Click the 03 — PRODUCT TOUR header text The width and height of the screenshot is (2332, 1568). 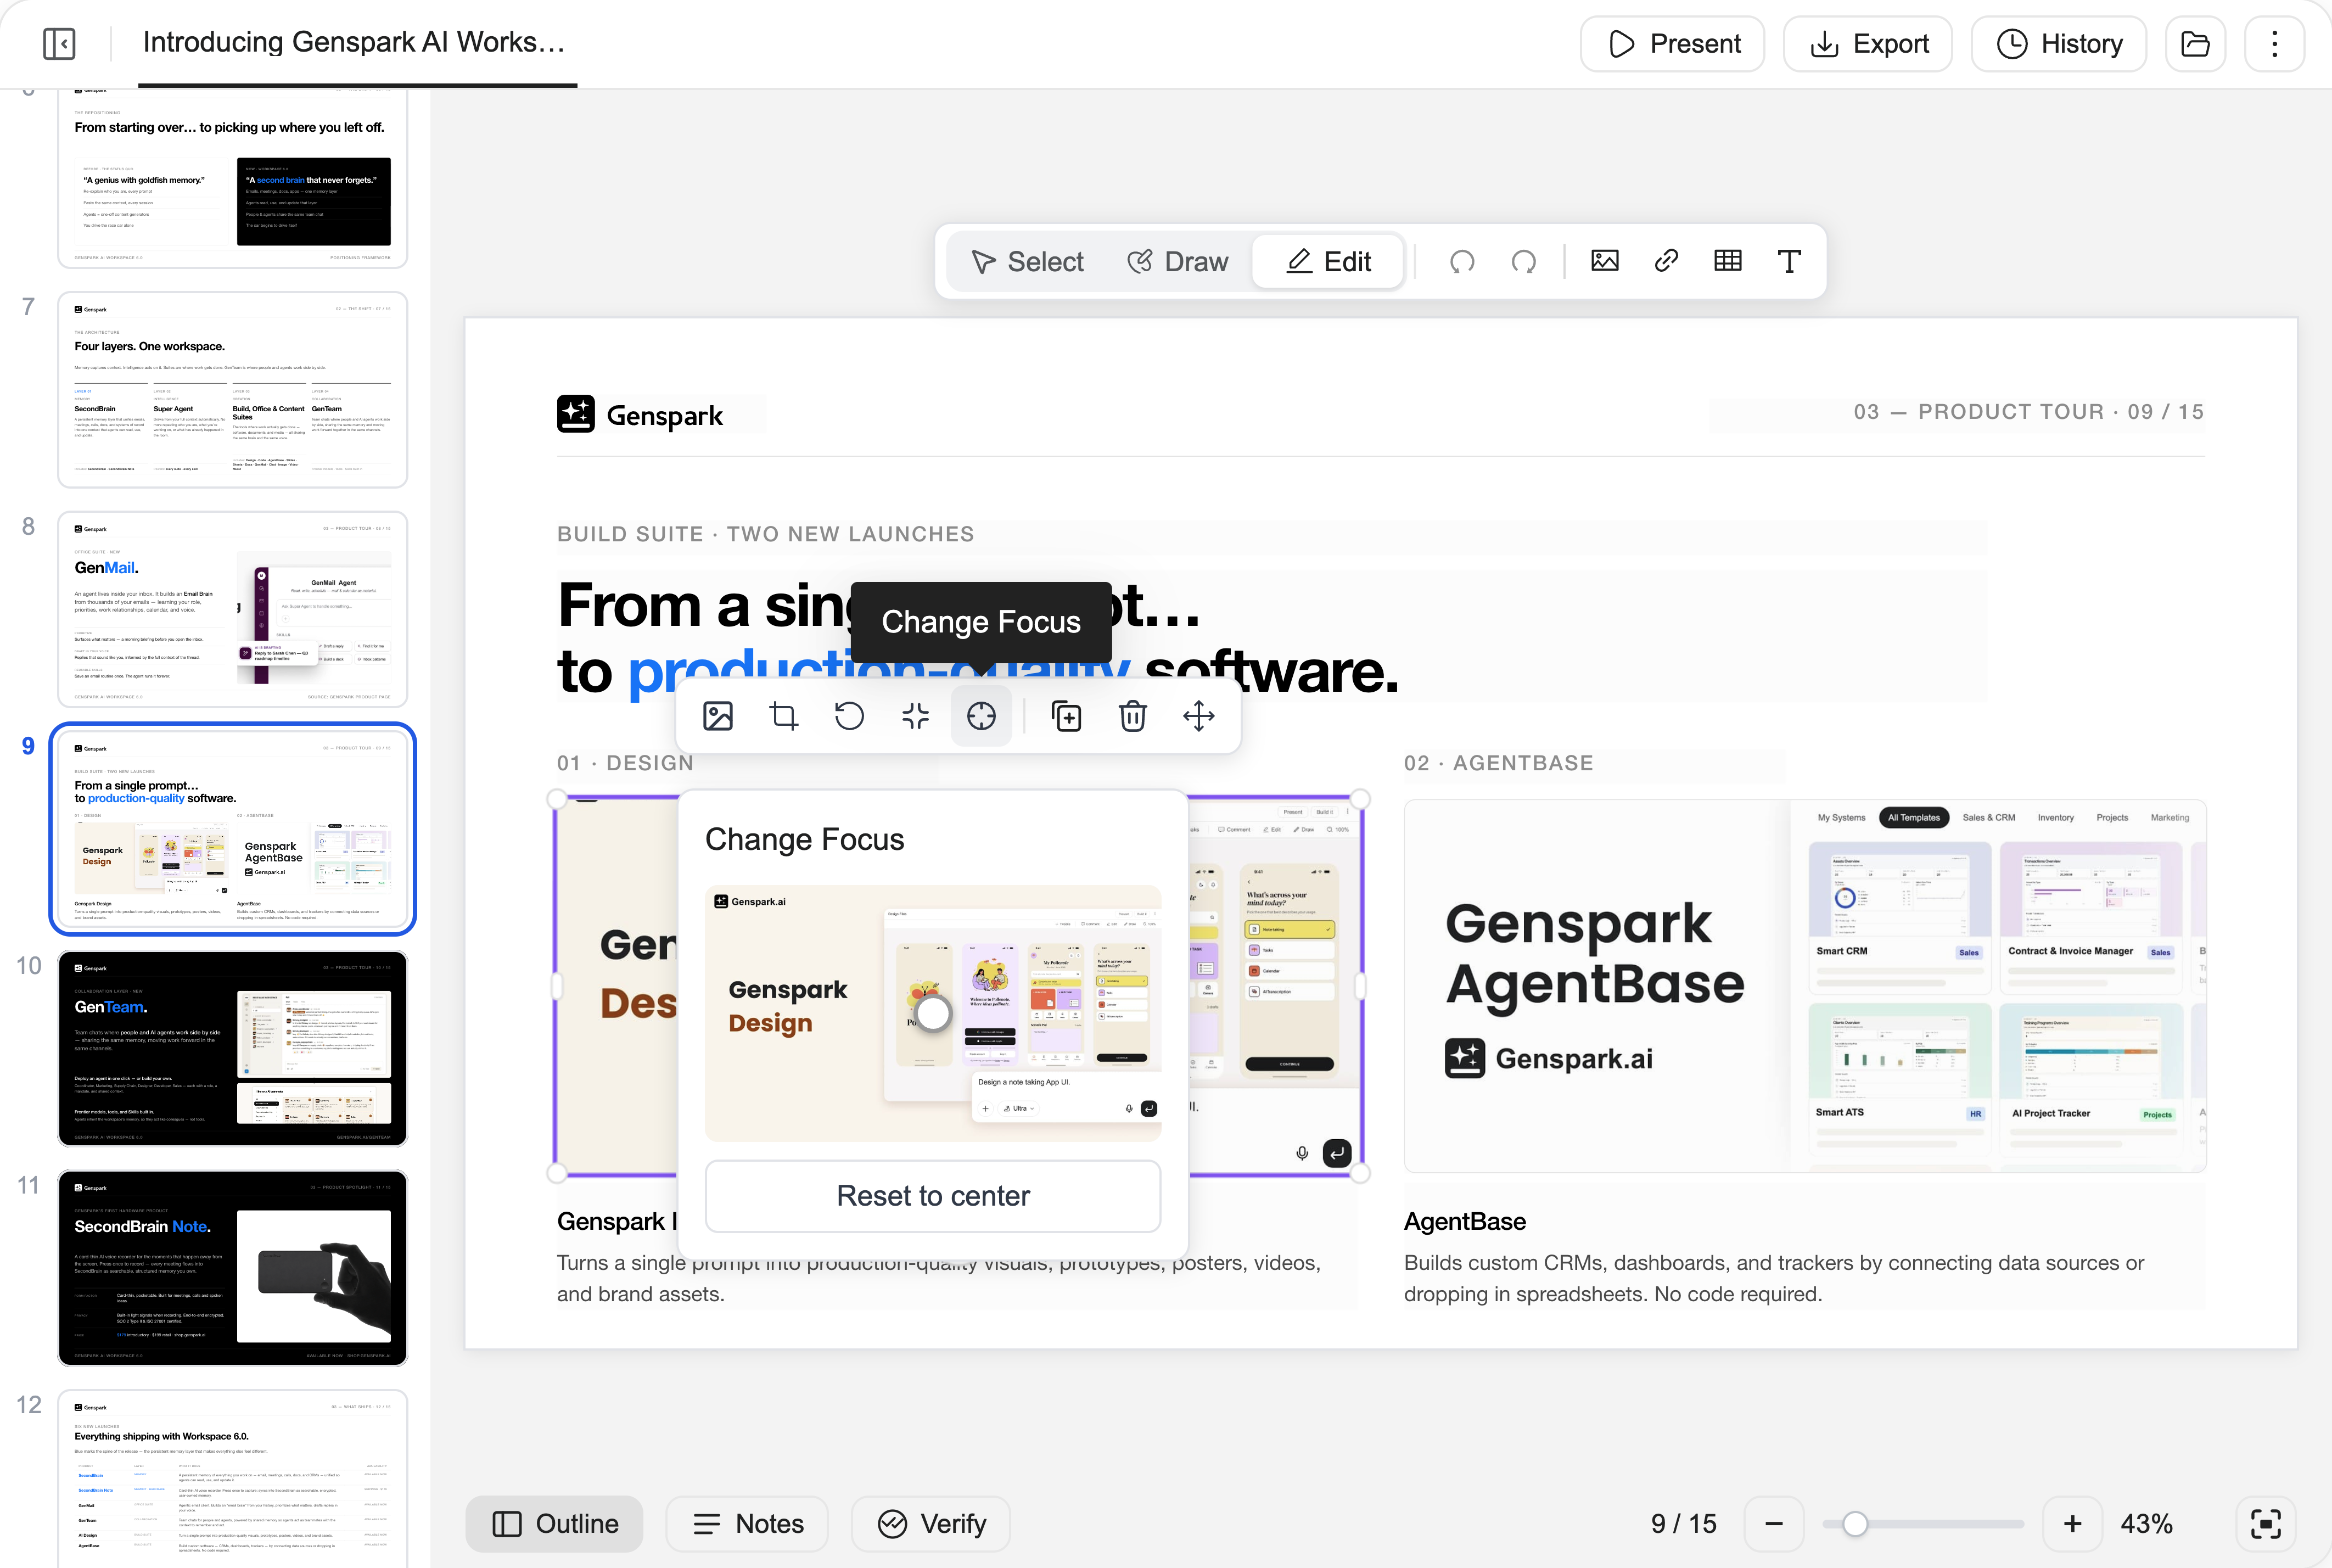tap(2028, 412)
